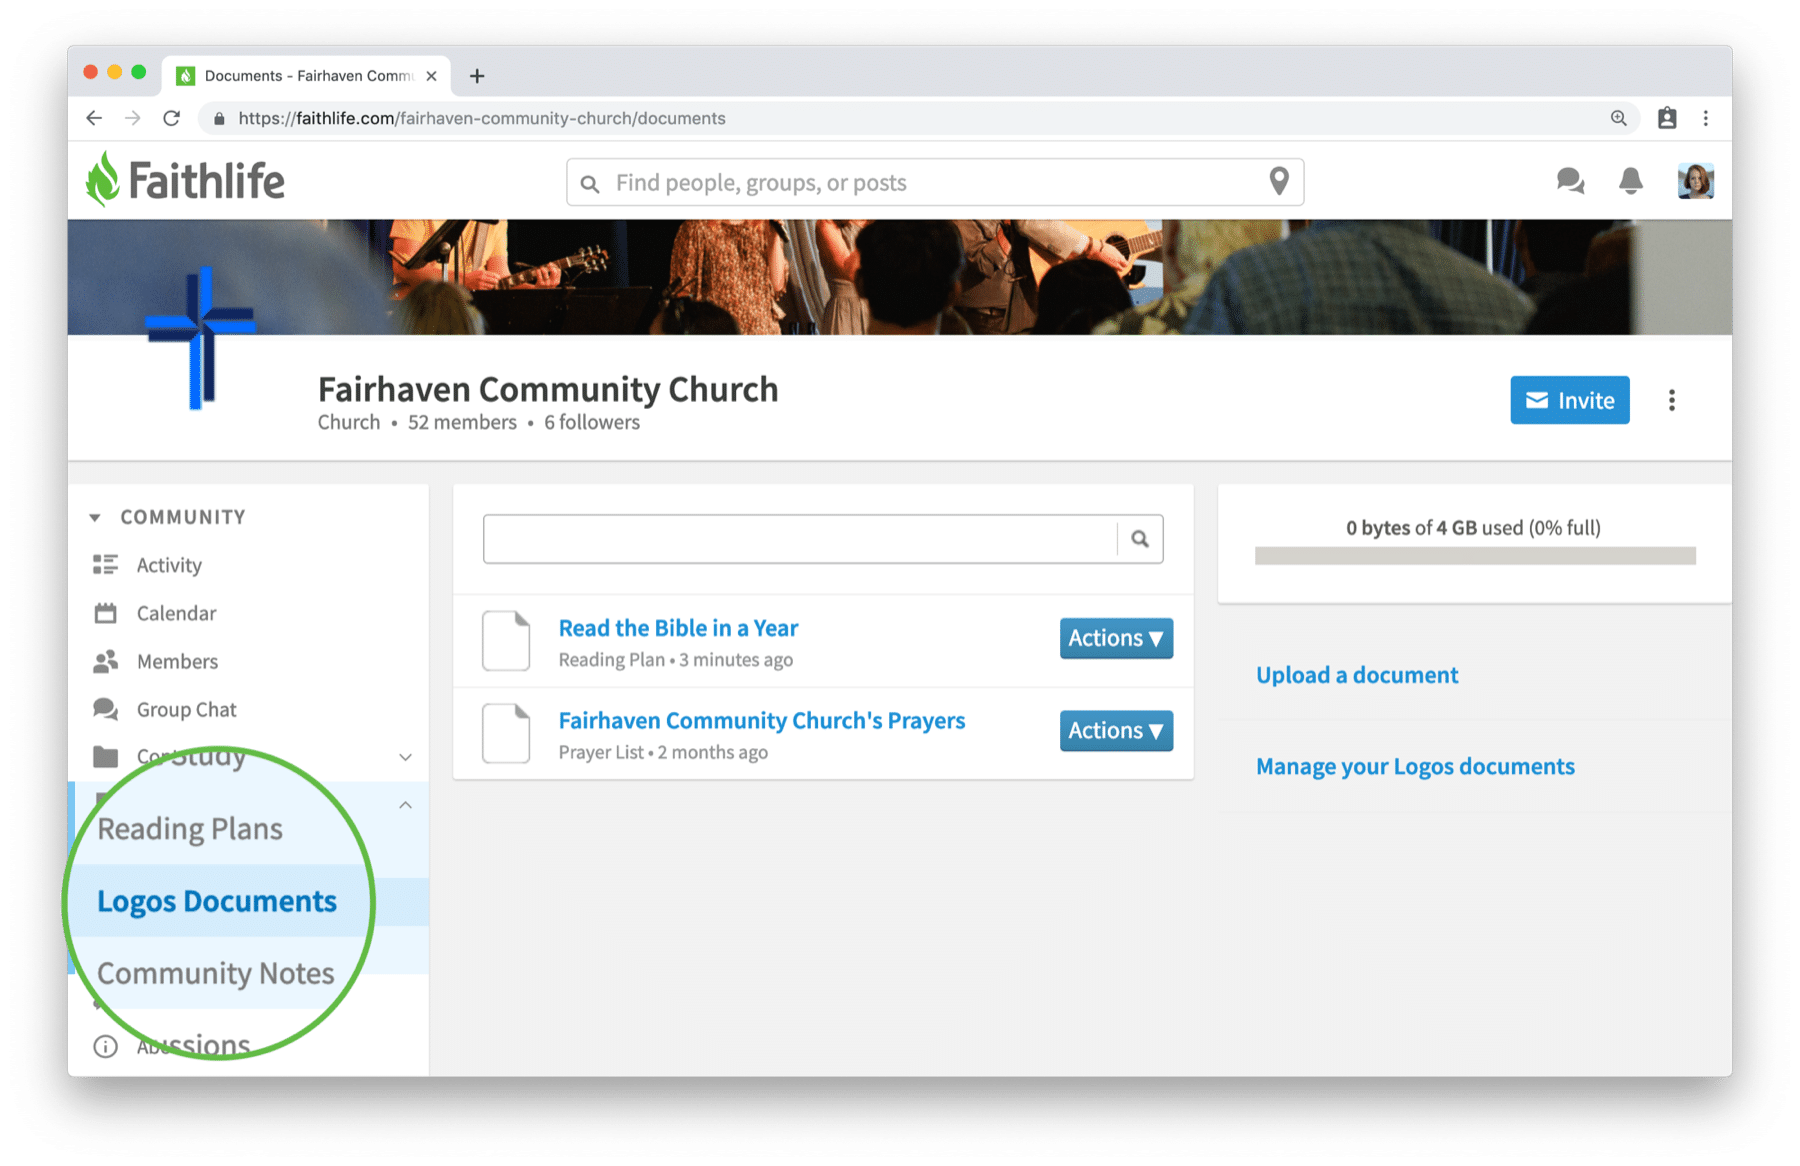Open the browser extension clipboard icon

tap(1666, 118)
